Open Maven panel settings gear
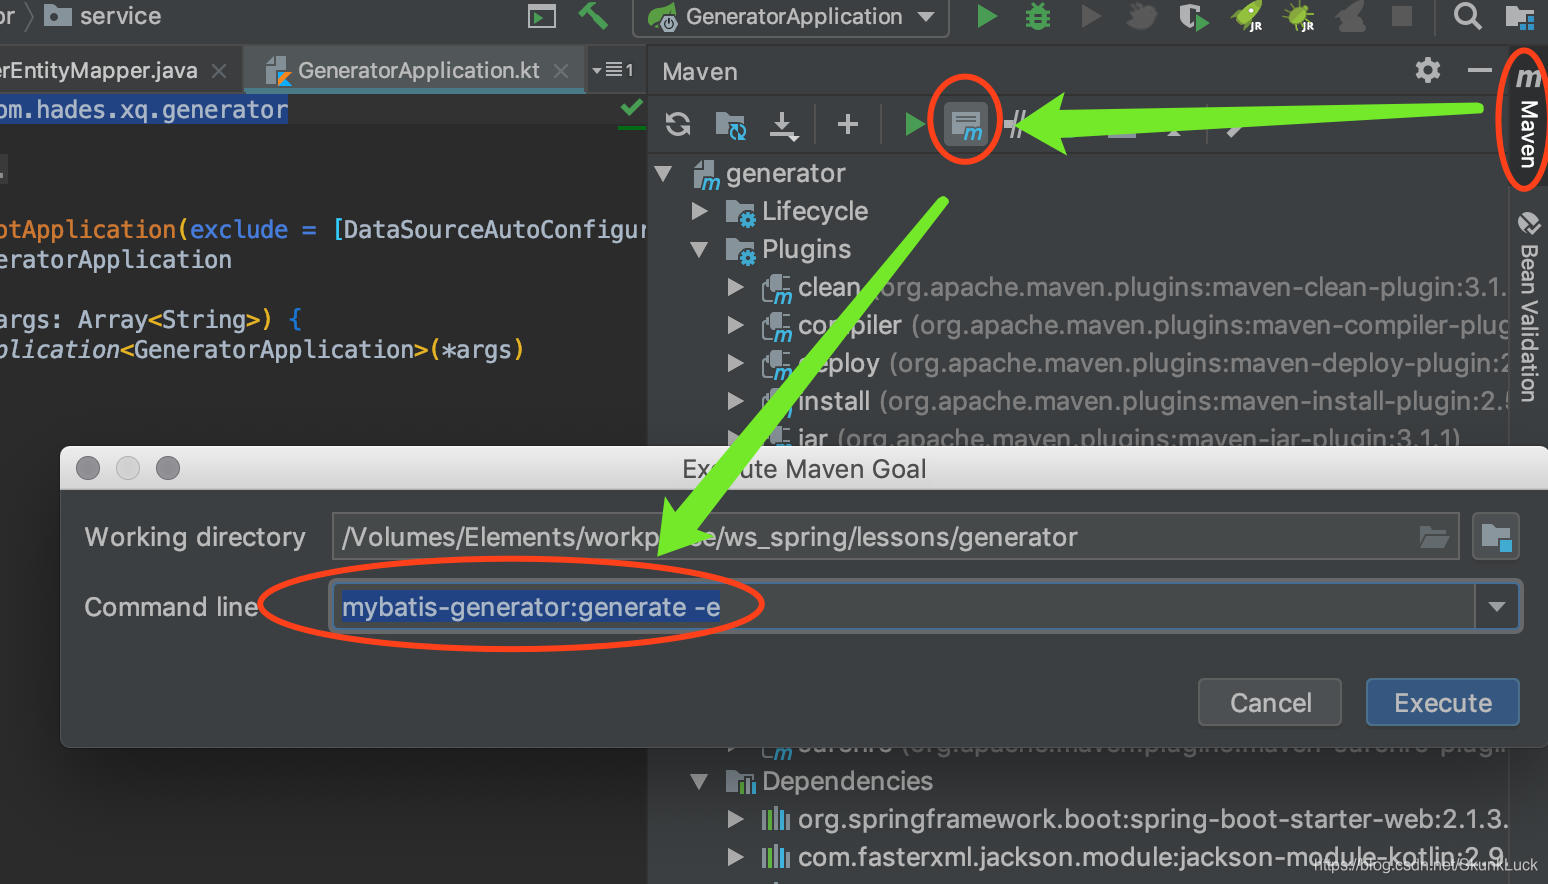The height and width of the screenshot is (884, 1548). coord(1428,70)
